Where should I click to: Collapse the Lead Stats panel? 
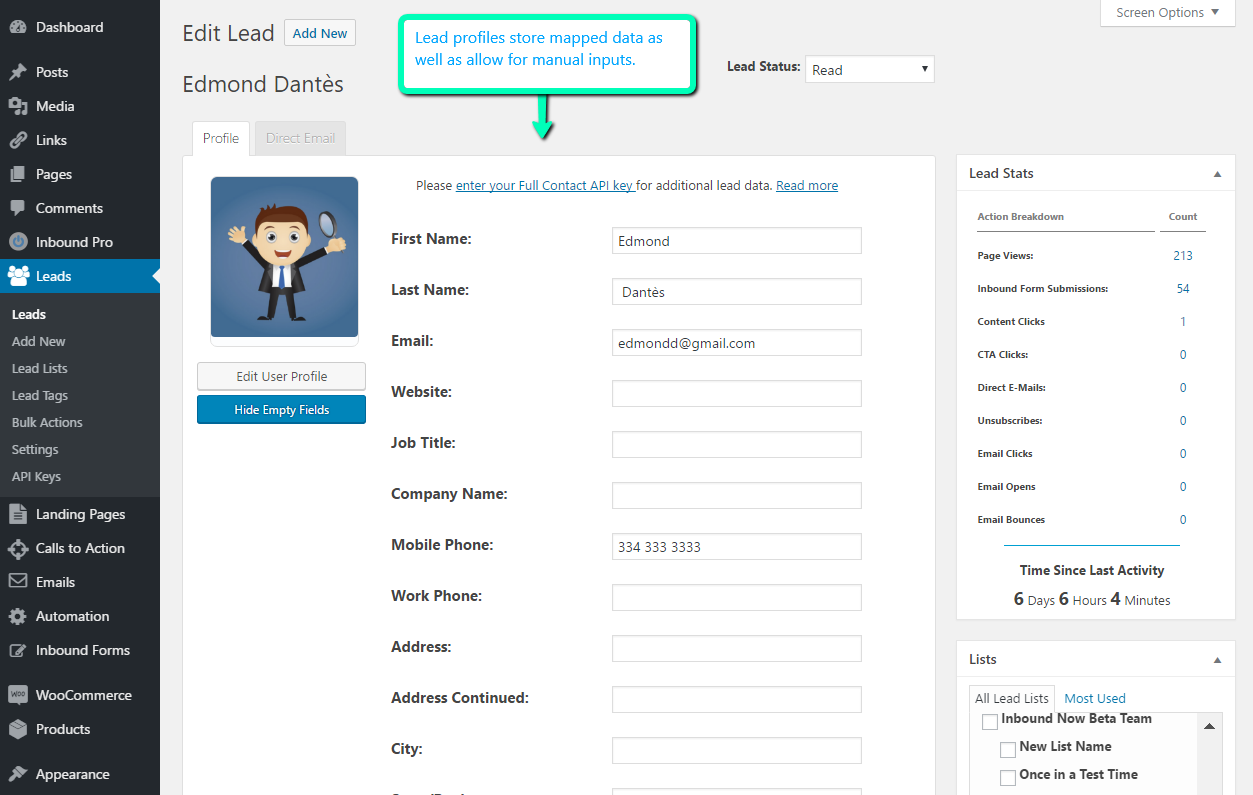[1217, 174]
